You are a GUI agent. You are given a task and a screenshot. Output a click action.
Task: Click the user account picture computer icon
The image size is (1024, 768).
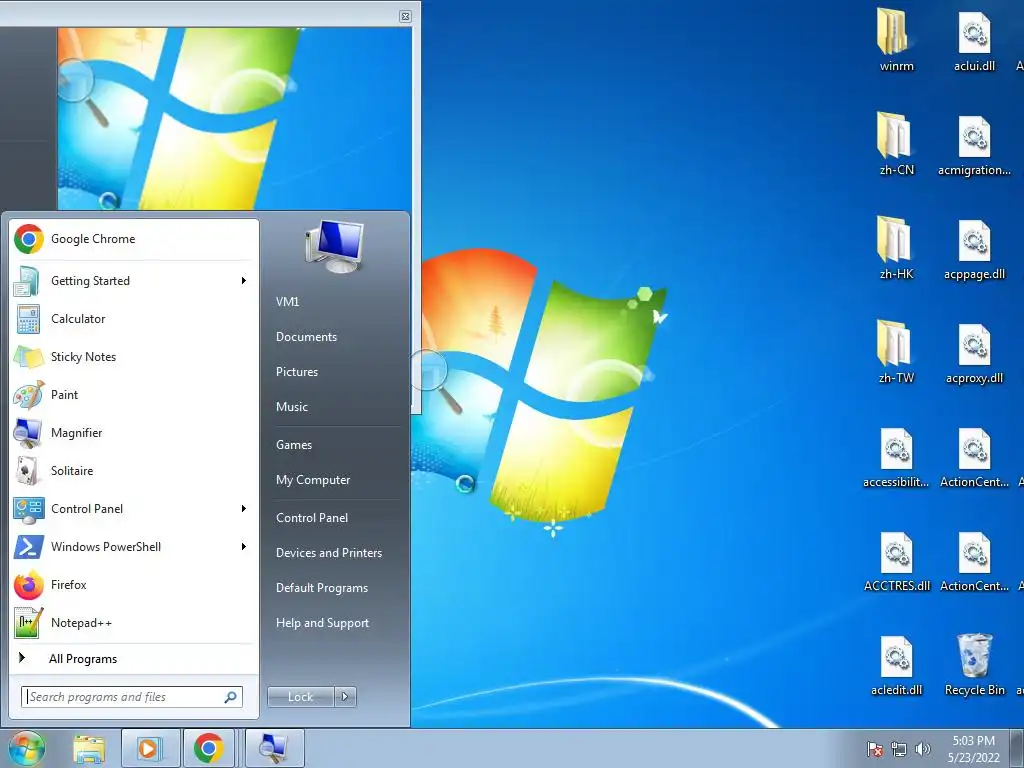pos(334,247)
